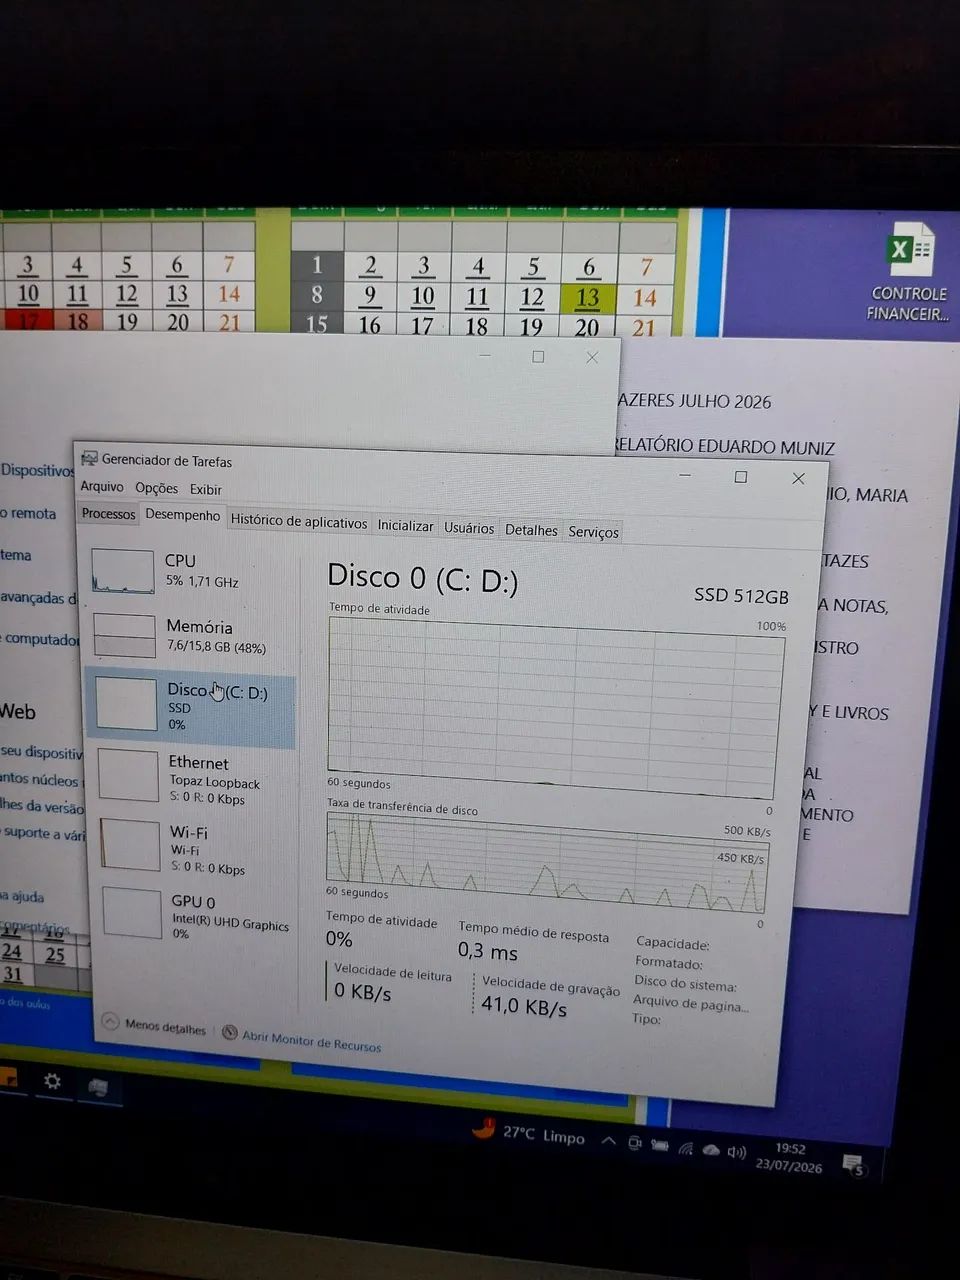960x1280 pixels.
Task: Minimize the window behind Task Manager
Action: click(x=484, y=355)
